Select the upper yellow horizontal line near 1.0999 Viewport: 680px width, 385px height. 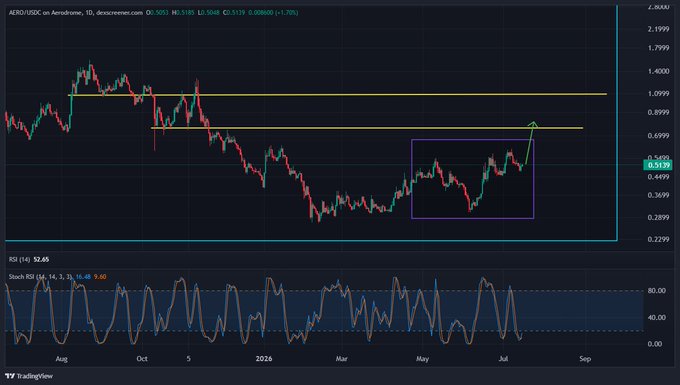point(337,95)
